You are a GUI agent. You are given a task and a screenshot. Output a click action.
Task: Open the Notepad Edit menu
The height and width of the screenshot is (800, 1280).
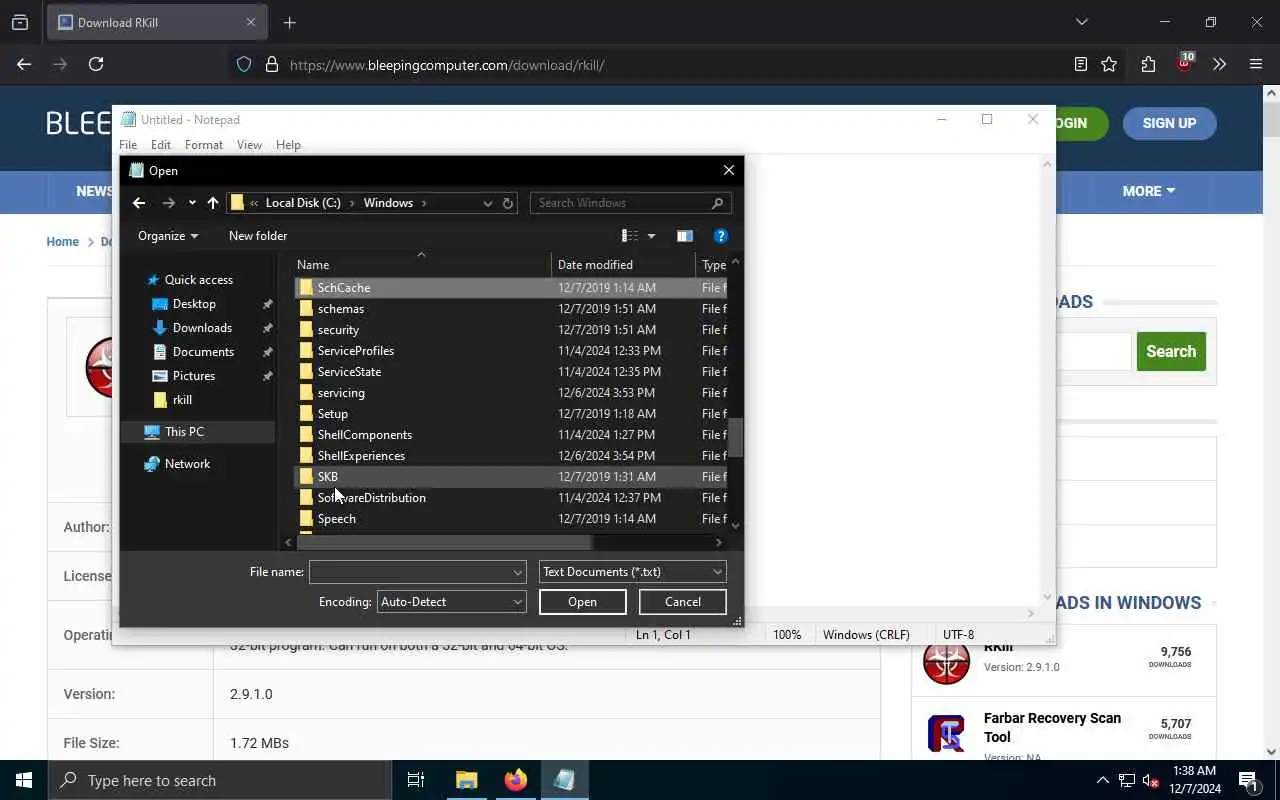click(161, 145)
